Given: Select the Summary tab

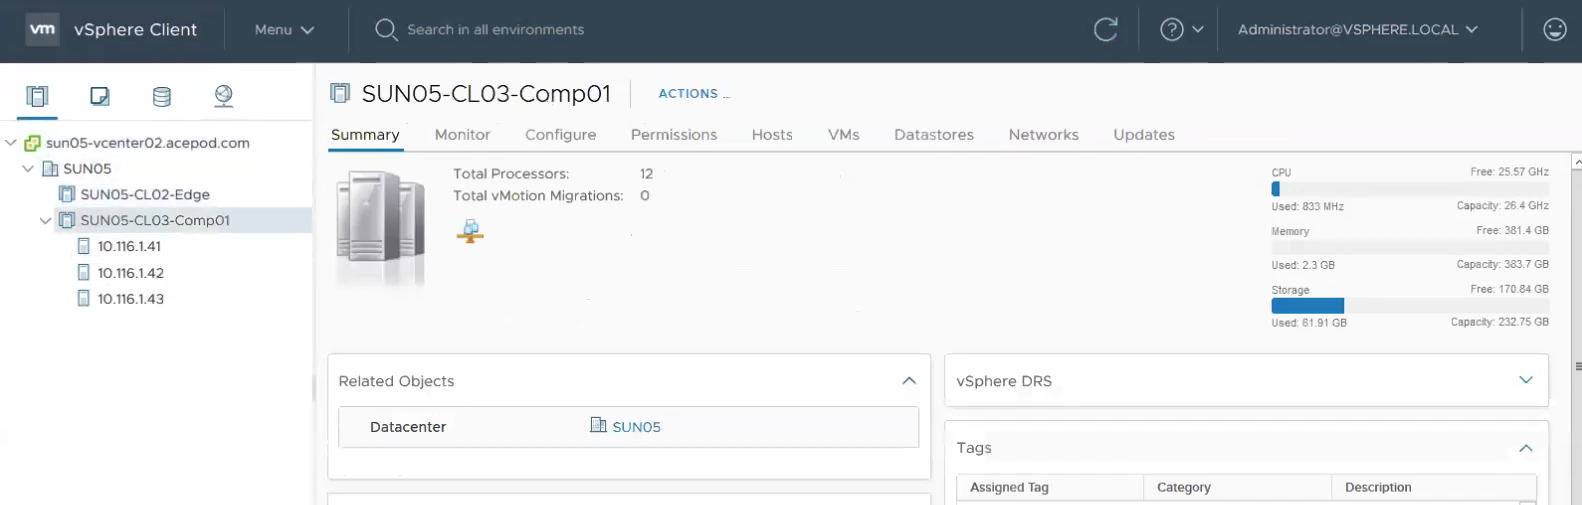Looking at the screenshot, I should pos(365,135).
